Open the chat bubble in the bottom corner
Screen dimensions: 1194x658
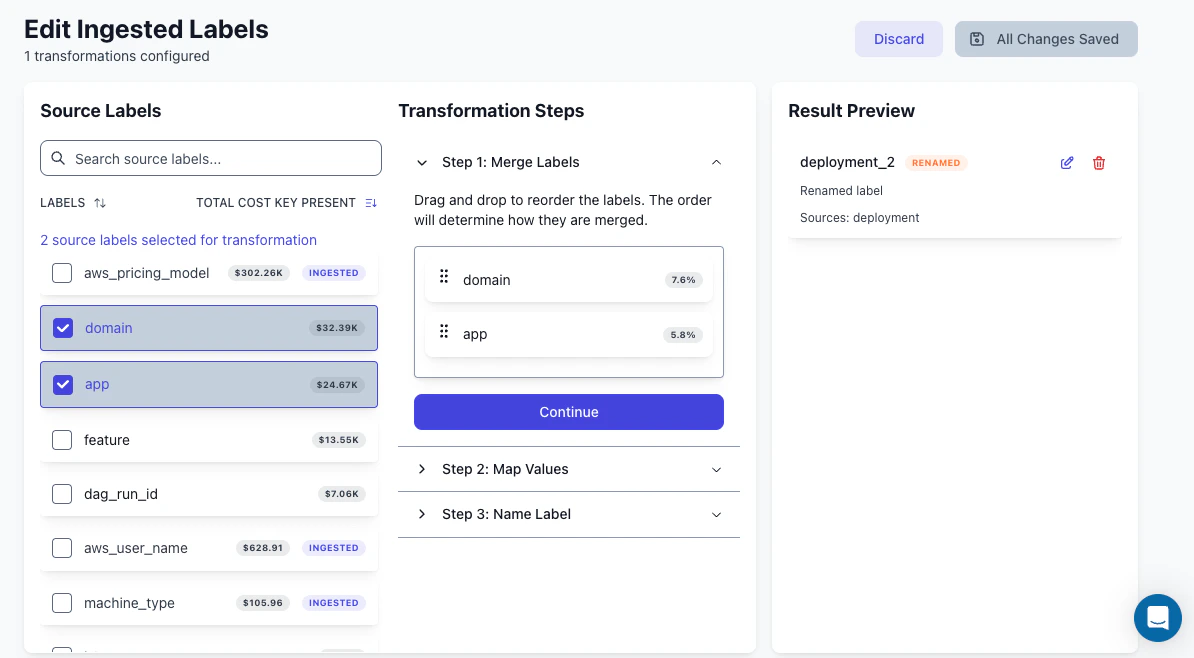(x=1158, y=618)
